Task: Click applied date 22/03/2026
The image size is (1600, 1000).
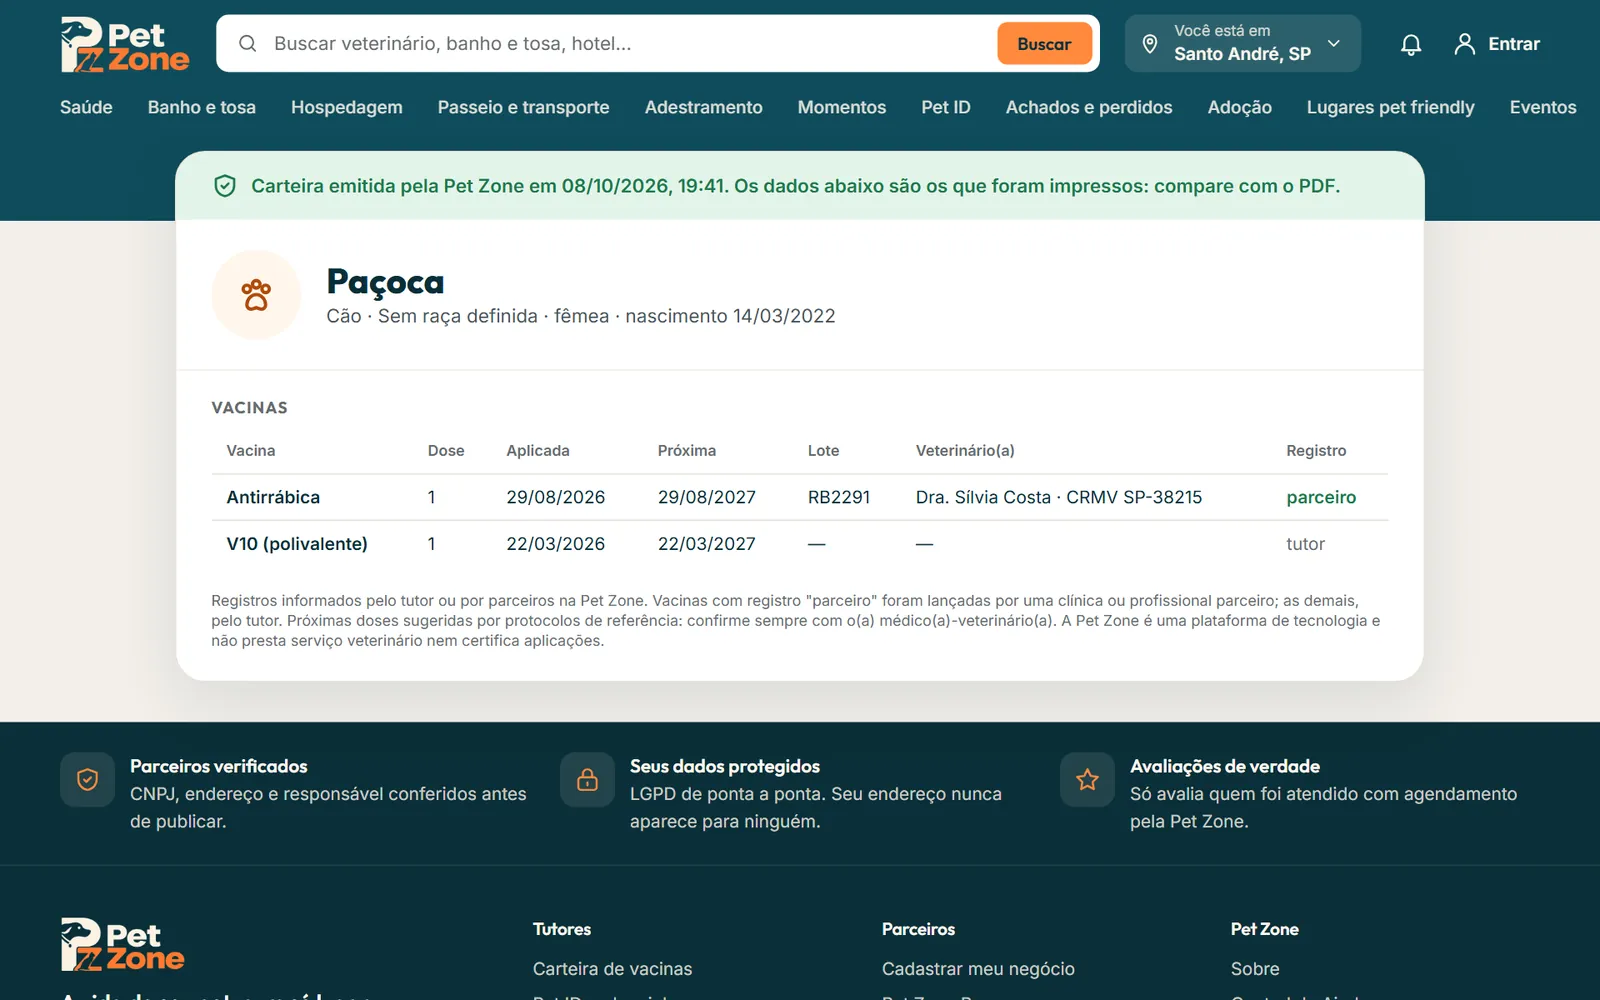Action: [x=556, y=544]
